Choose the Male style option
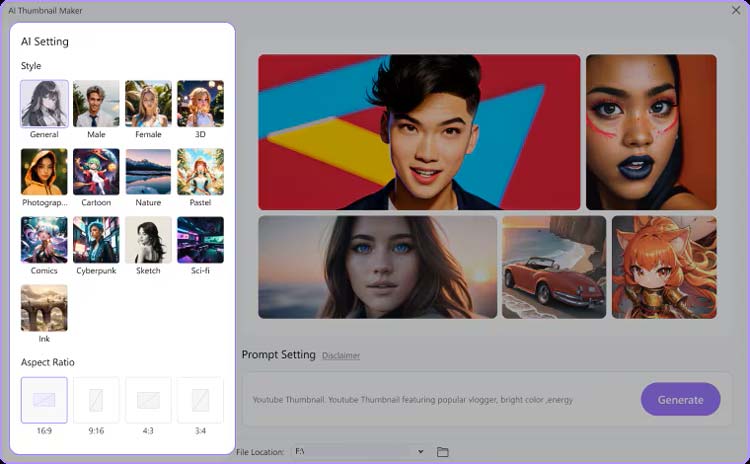The width and height of the screenshot is (750, 464). pos(96,104)
